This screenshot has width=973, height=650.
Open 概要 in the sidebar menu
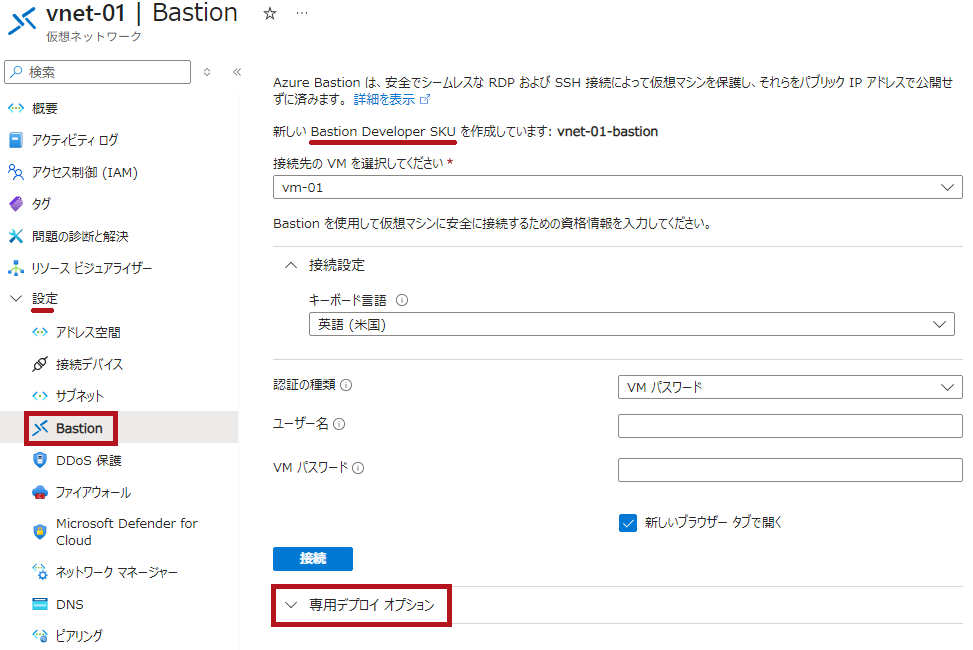click(x=45, y=108)
